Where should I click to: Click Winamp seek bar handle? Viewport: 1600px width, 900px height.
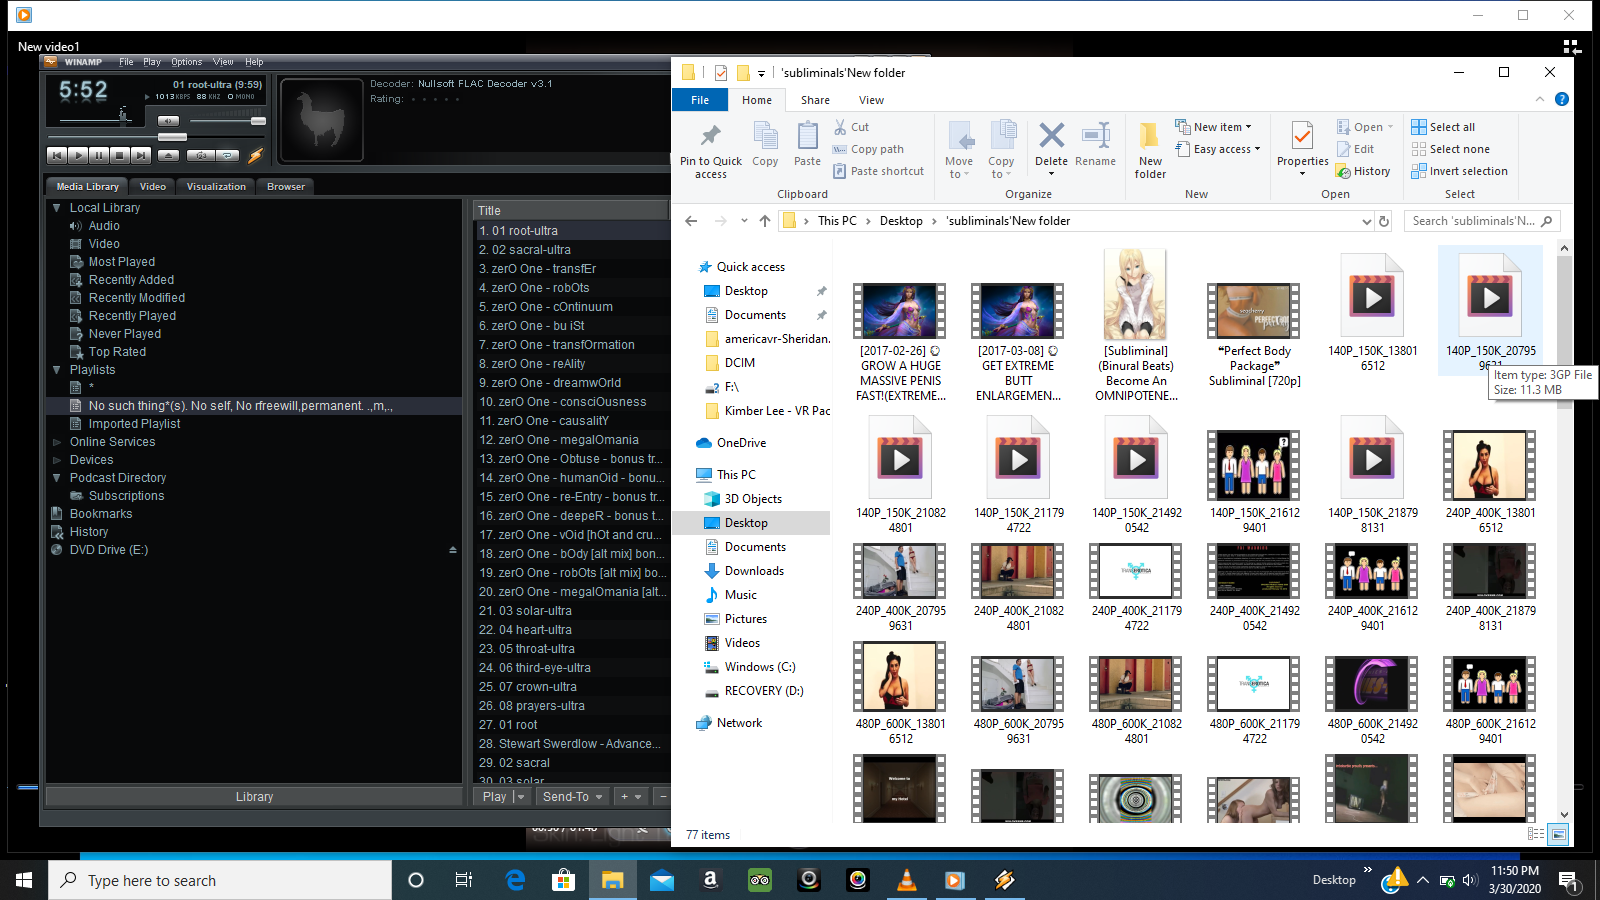coord(172,137)
